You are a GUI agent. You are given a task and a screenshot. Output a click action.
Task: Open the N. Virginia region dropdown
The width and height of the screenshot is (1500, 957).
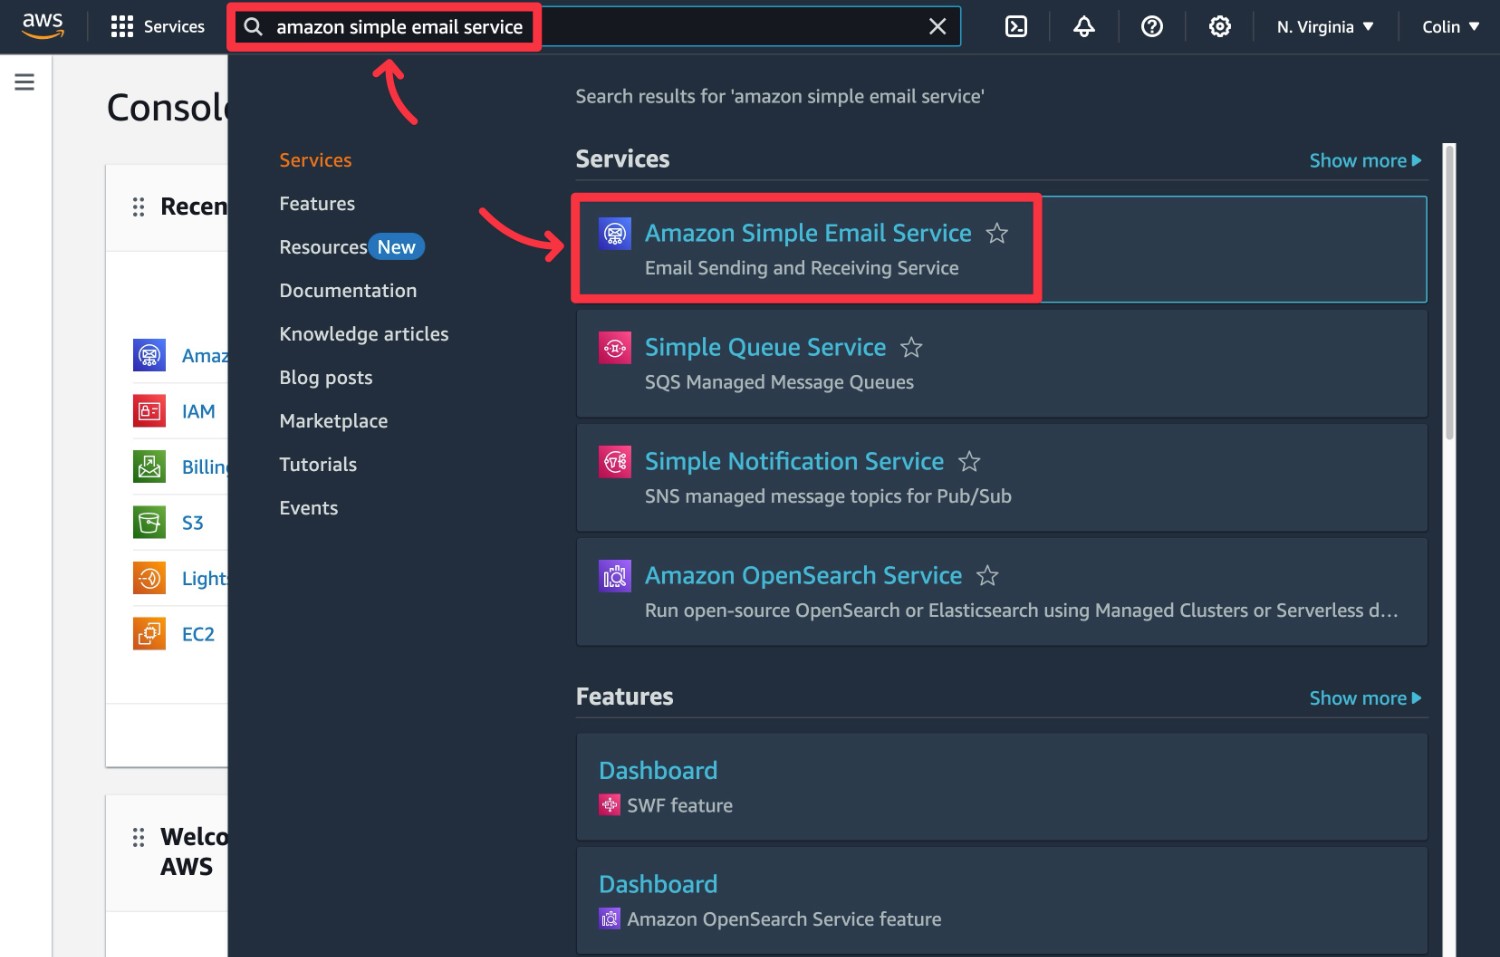click(x=1325, y=27)
